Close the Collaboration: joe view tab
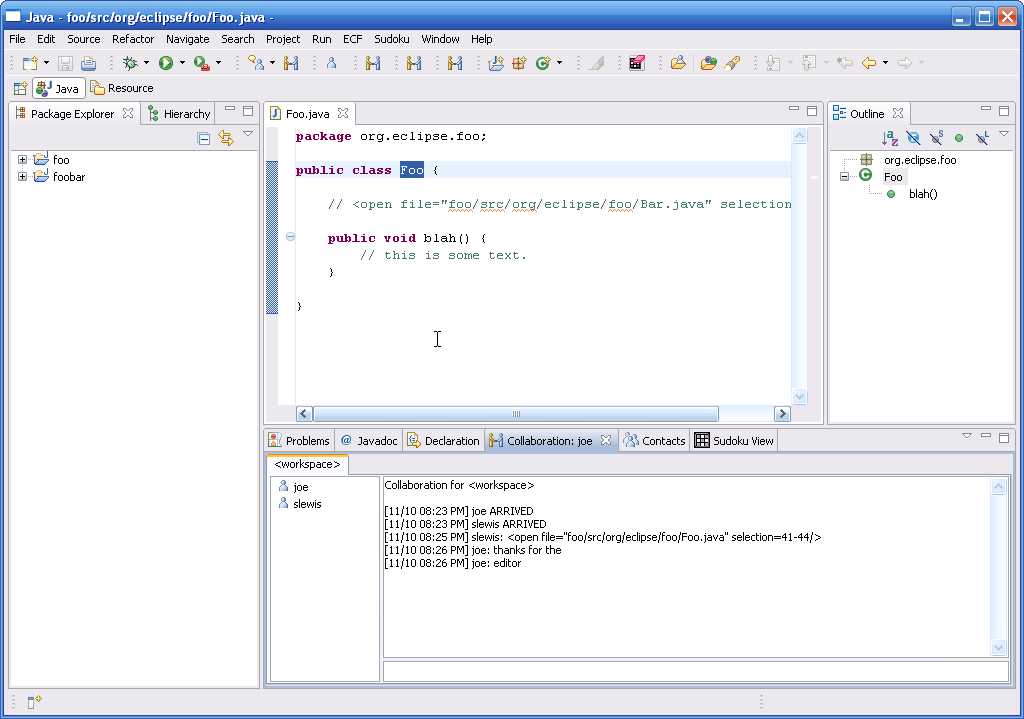Viewport: 1024px width, 719px height. click(x=606, y=440)
